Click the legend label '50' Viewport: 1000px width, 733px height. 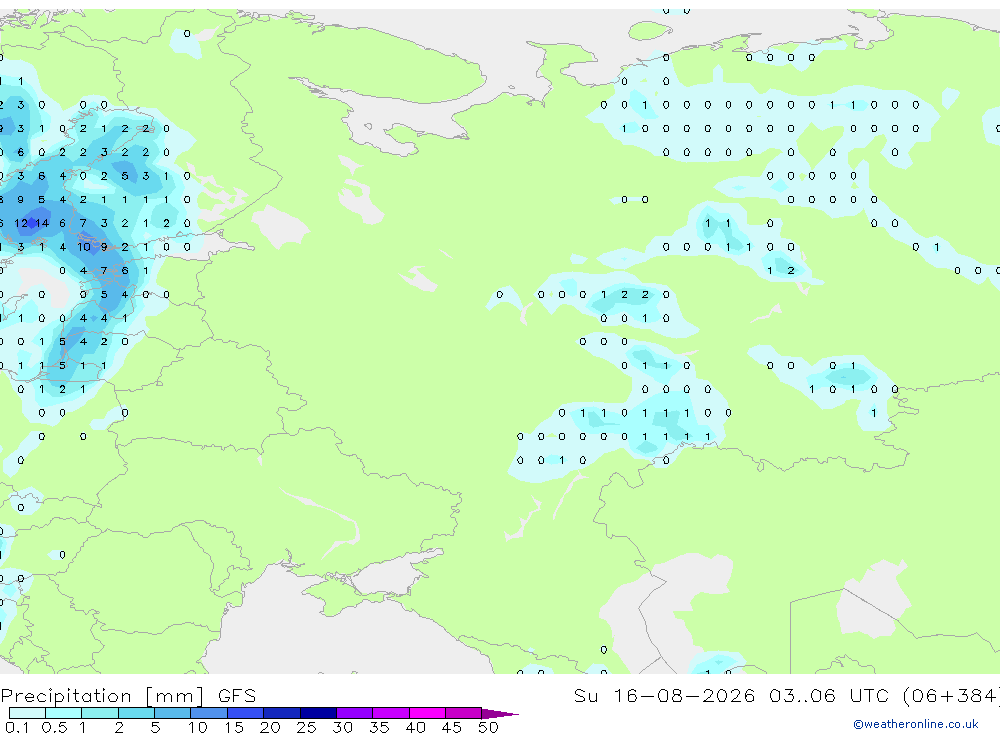(488, 727)
